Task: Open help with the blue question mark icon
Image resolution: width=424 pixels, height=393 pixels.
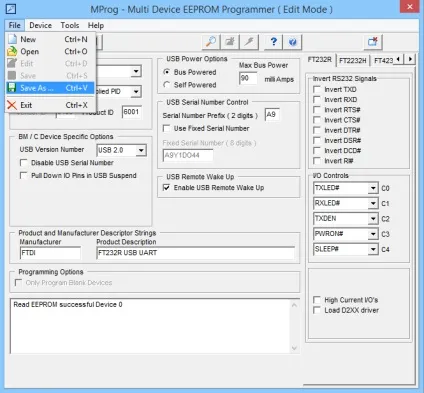Action: pos(273,42)
